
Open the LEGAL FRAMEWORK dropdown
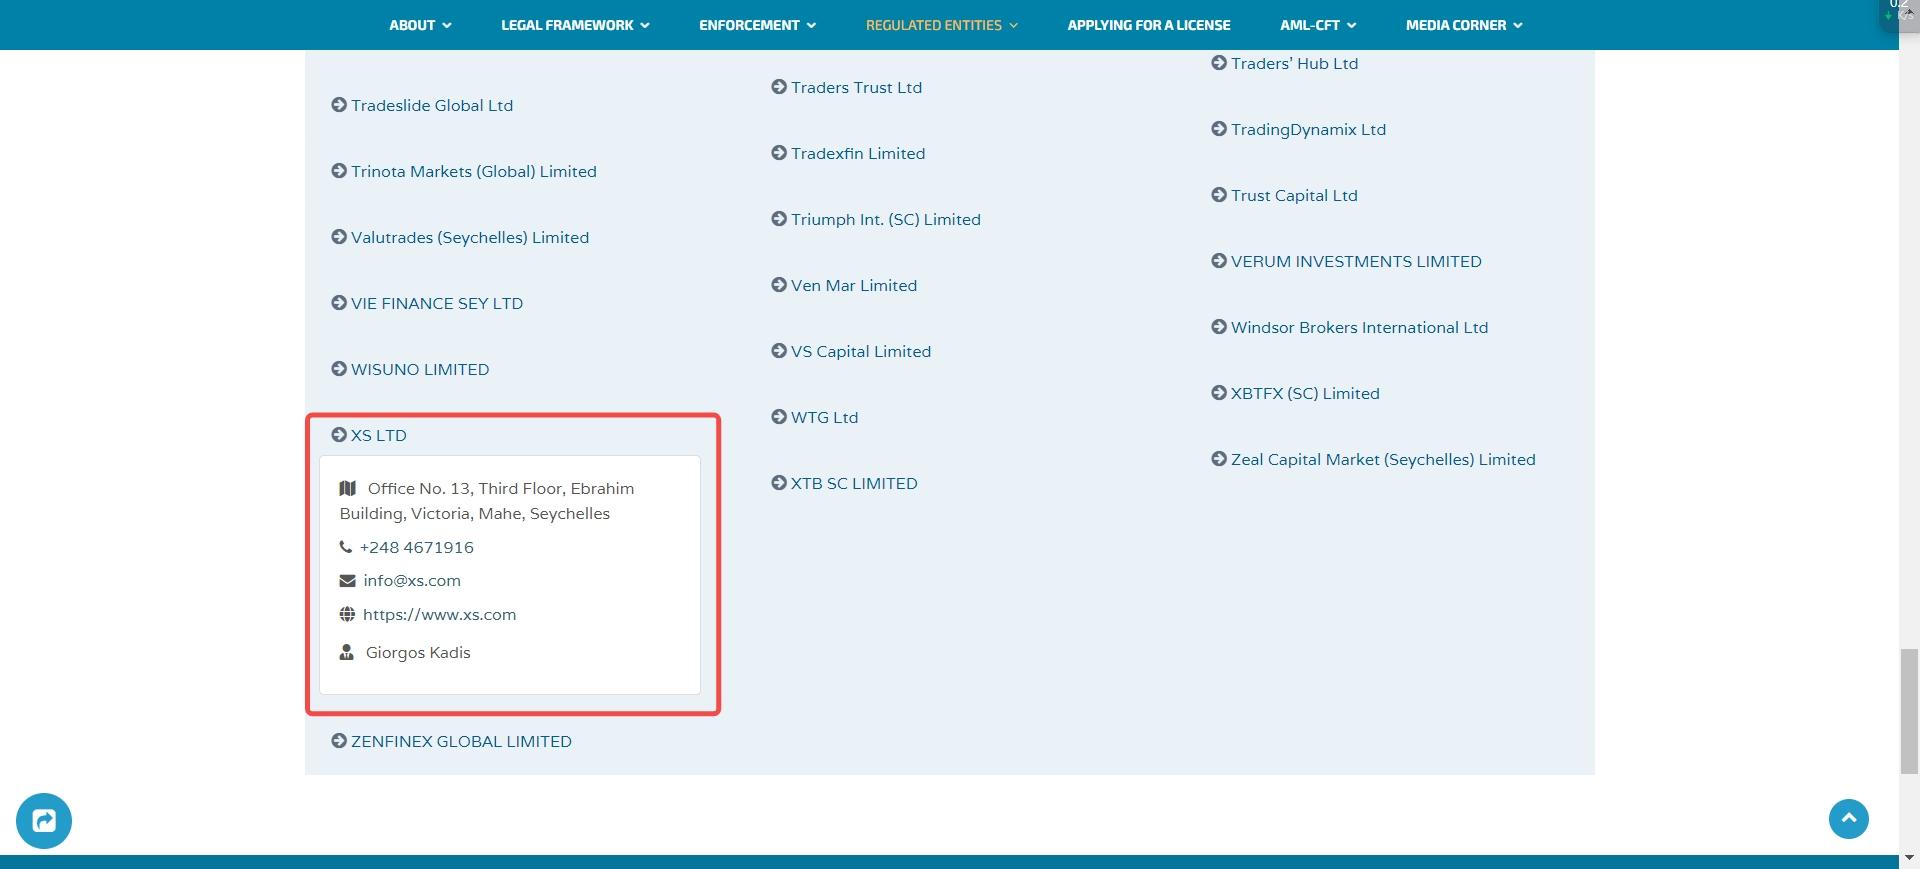[575, 25]
